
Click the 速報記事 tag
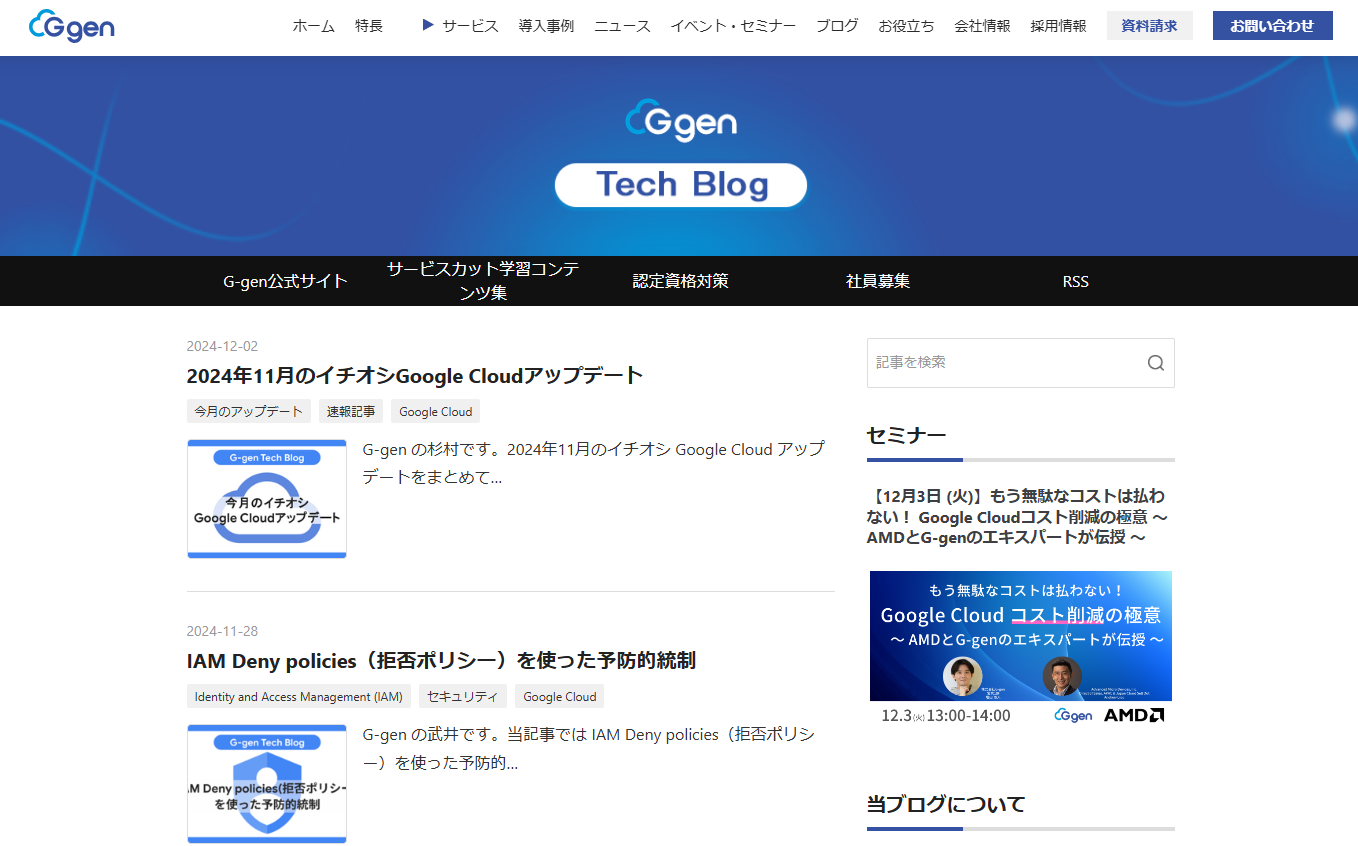pos(351,411)
